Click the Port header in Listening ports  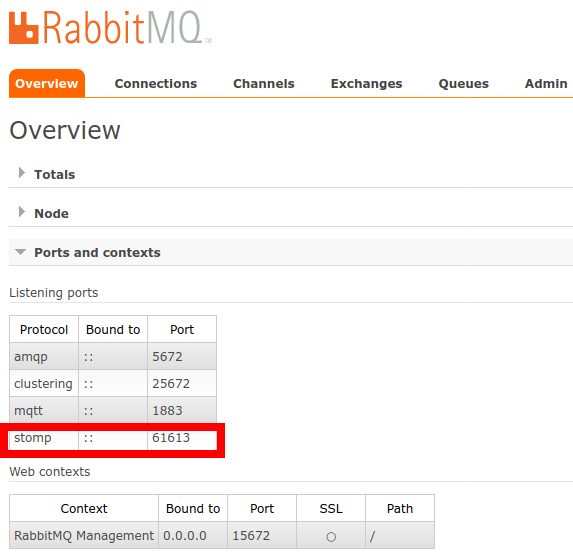pos(182,330)
